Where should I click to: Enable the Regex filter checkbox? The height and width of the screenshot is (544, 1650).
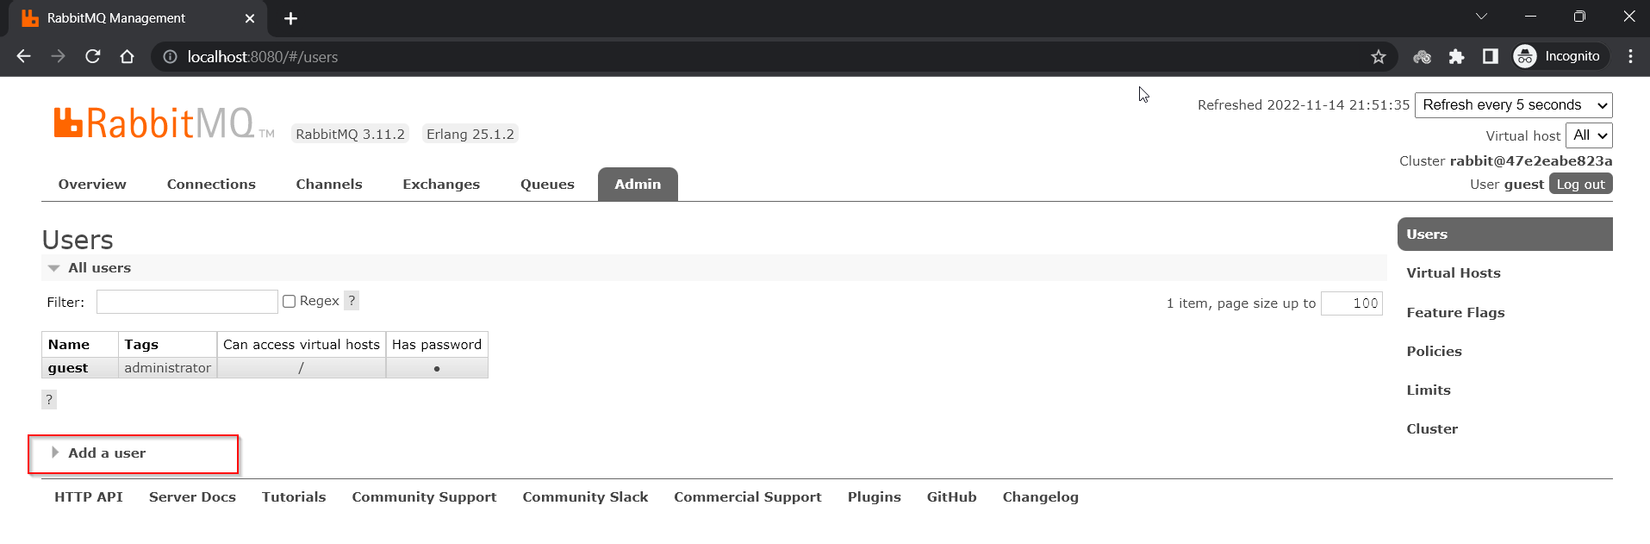[x=289, y=301]
